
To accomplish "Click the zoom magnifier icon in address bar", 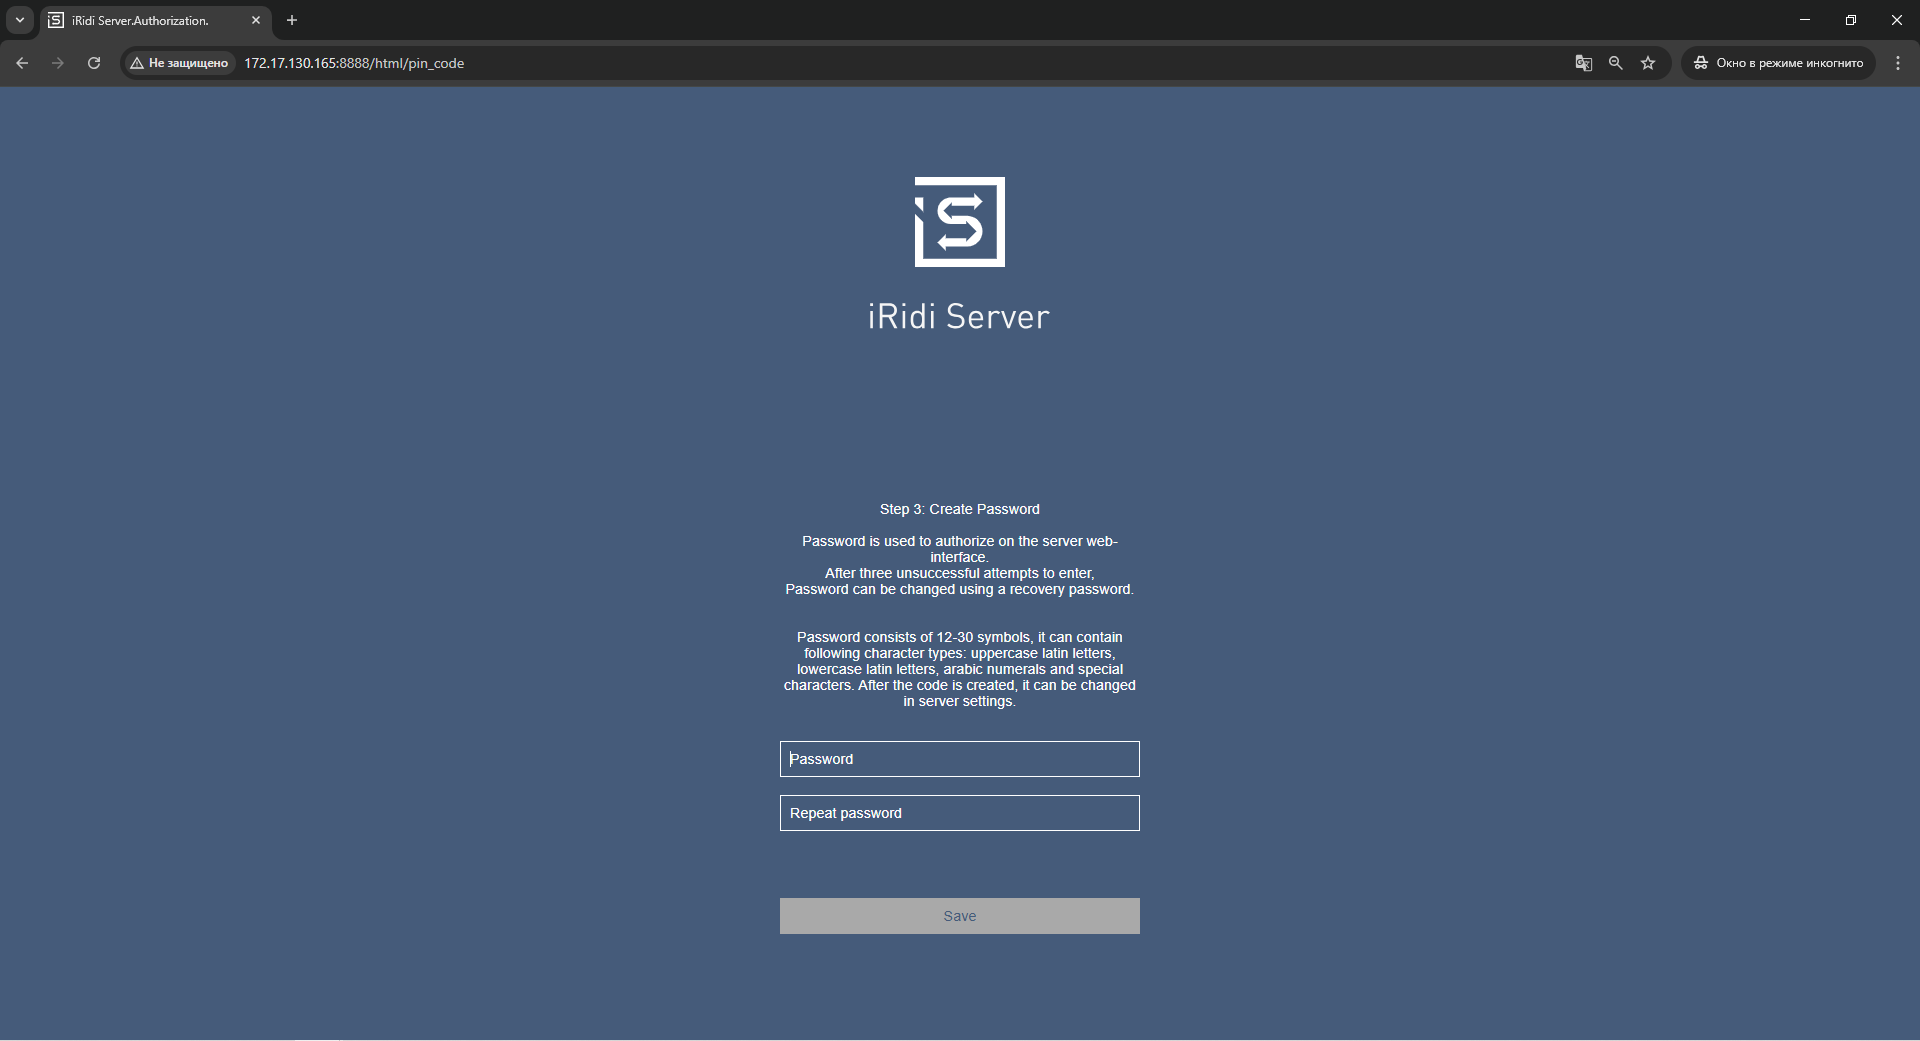I will (x=1615, y=63).
